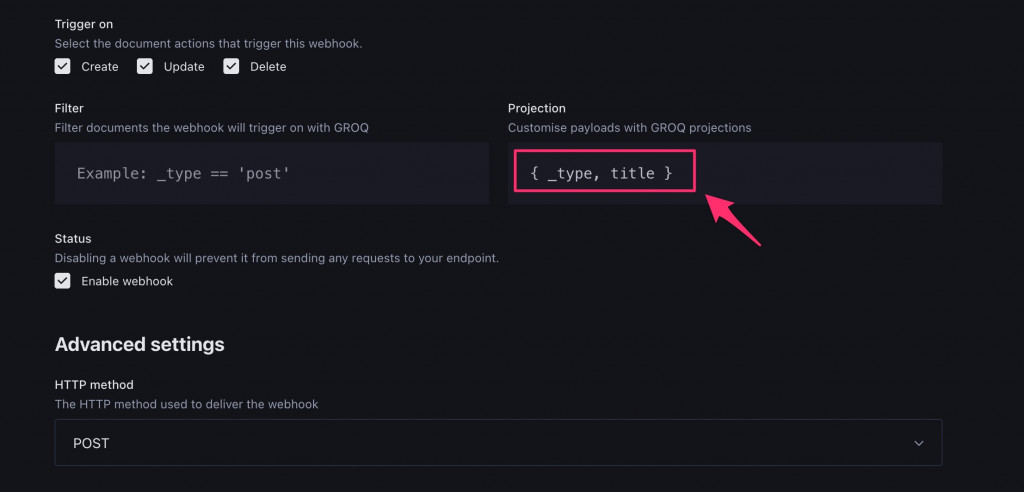
Task: Select the Advanced settings heading
Action: (139, 345)
